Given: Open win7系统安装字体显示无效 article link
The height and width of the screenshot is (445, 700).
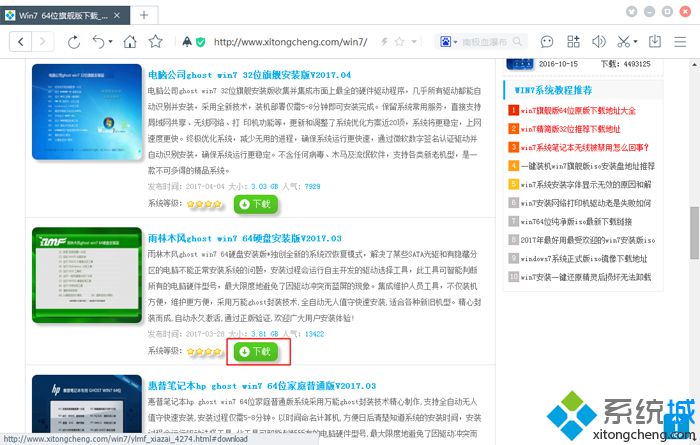Looking at the screenshot, I should [x=586, y=184].
